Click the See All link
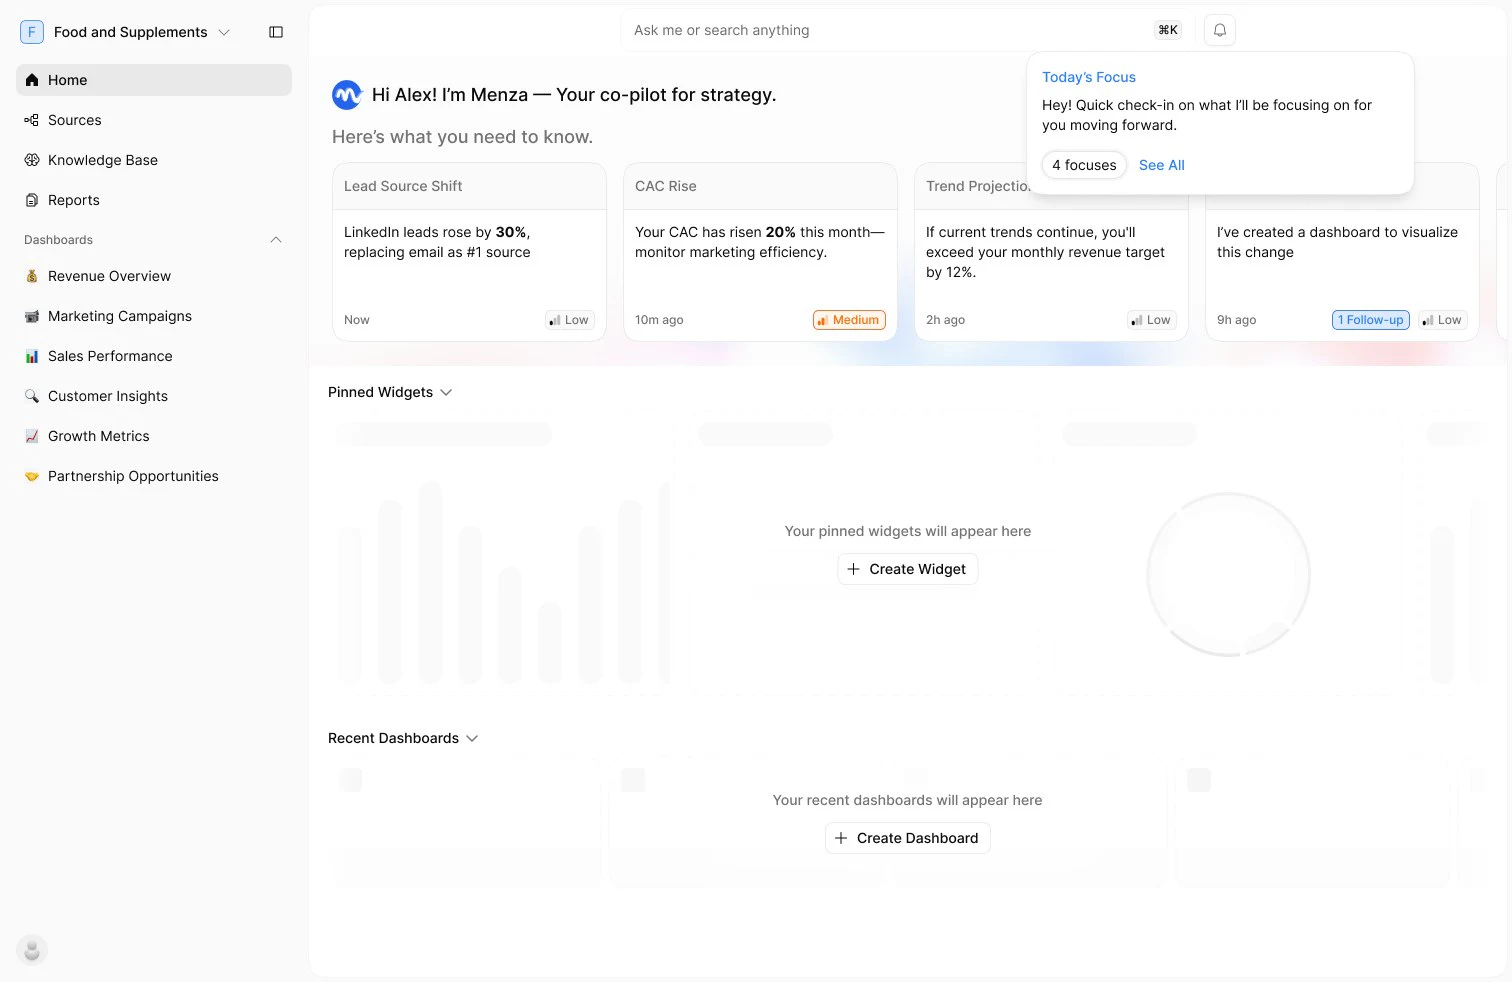 1162,165
